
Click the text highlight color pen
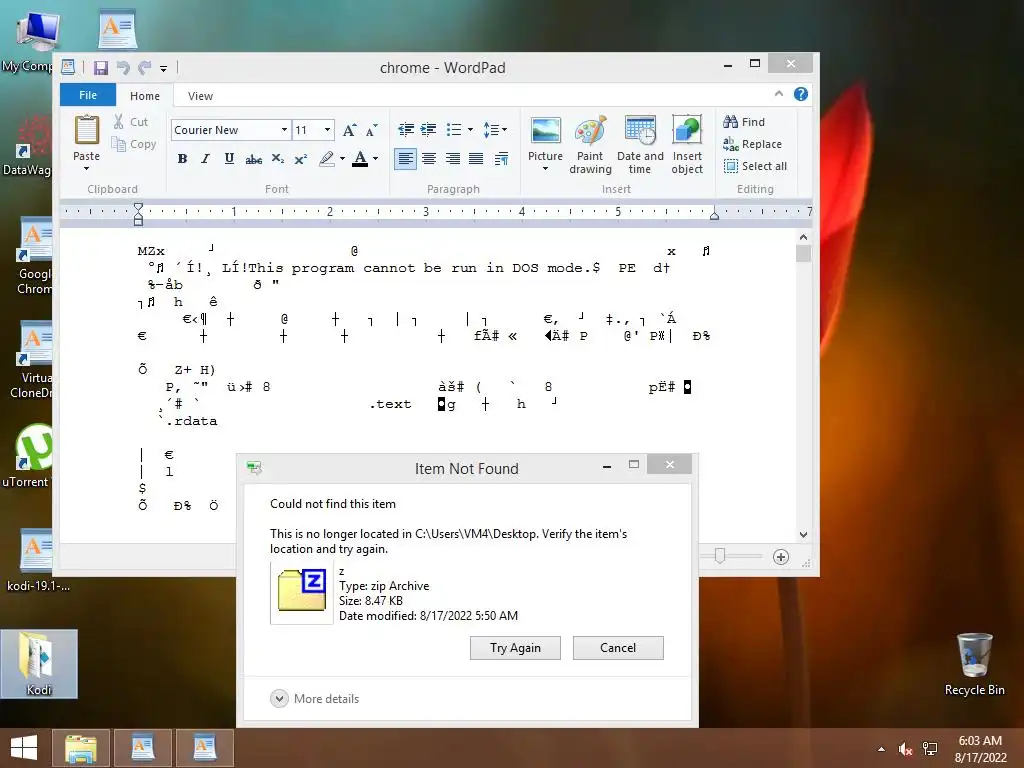[327, 159]
